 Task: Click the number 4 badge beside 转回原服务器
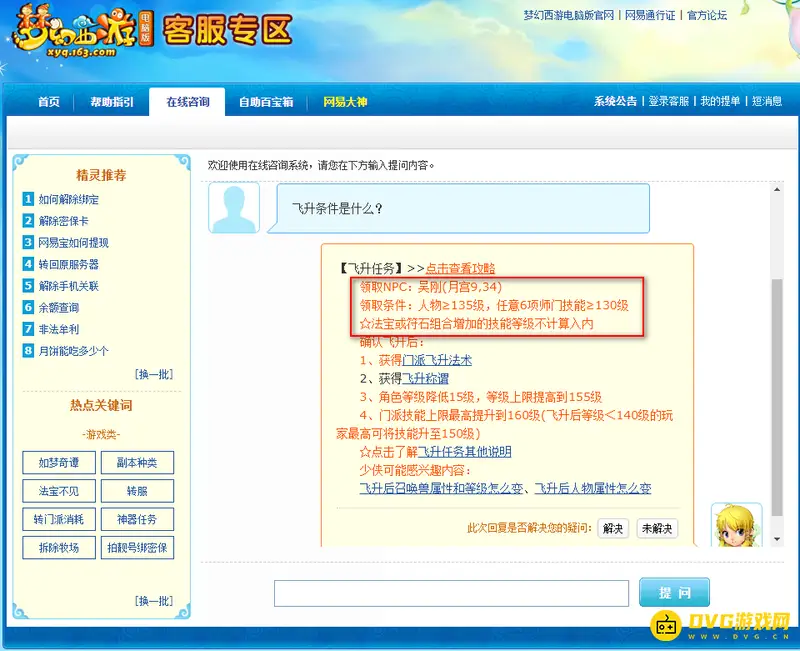pos(28,264)
